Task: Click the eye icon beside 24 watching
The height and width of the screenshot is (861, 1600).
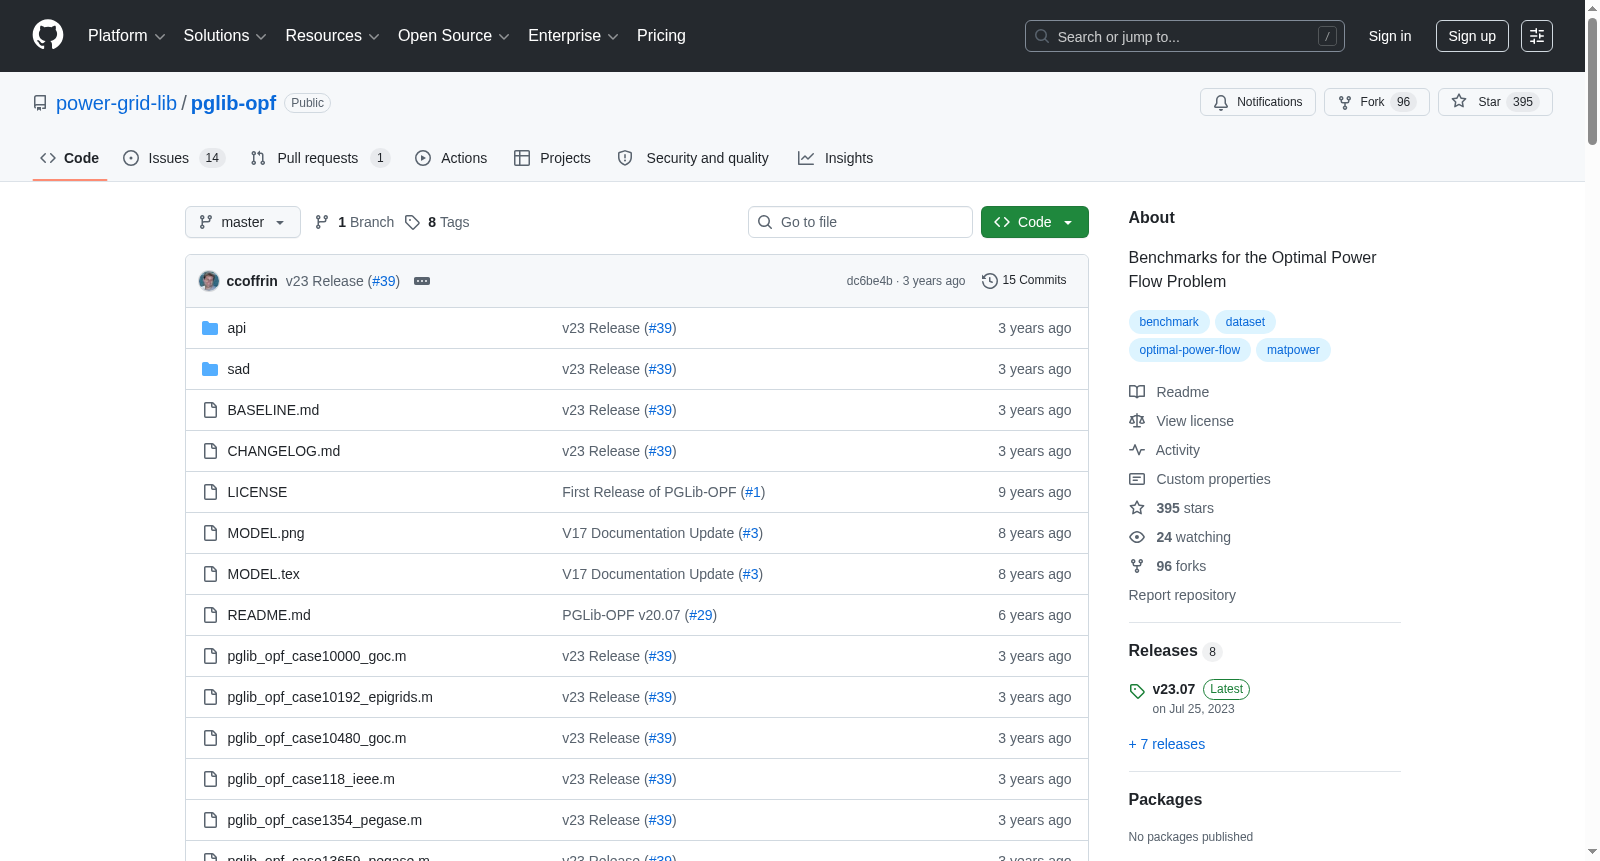Action: pyautogui.click(x=1137, y=537)
